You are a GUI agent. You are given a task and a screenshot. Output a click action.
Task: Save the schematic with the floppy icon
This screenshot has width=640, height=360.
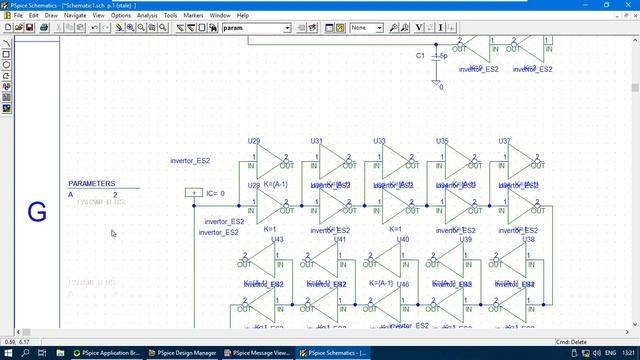tap(29, 28)
